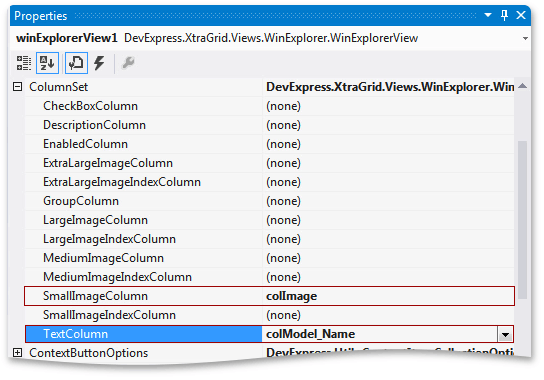Close the Properties panel
Viewport: 544px width, 380px height.
pyautogui.click(x=521, y=15)
